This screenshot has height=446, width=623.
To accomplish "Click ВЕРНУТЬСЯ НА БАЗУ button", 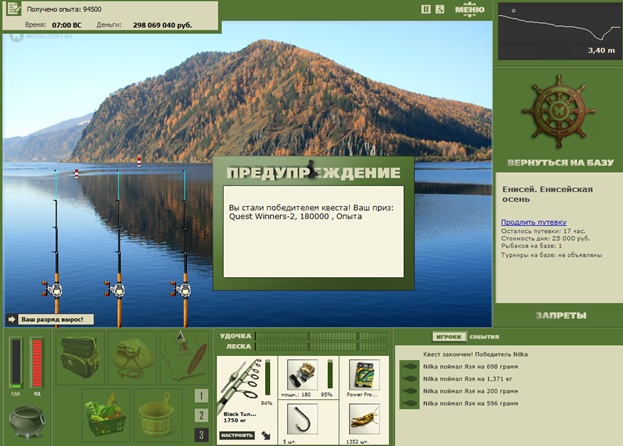I will (560, 162).
